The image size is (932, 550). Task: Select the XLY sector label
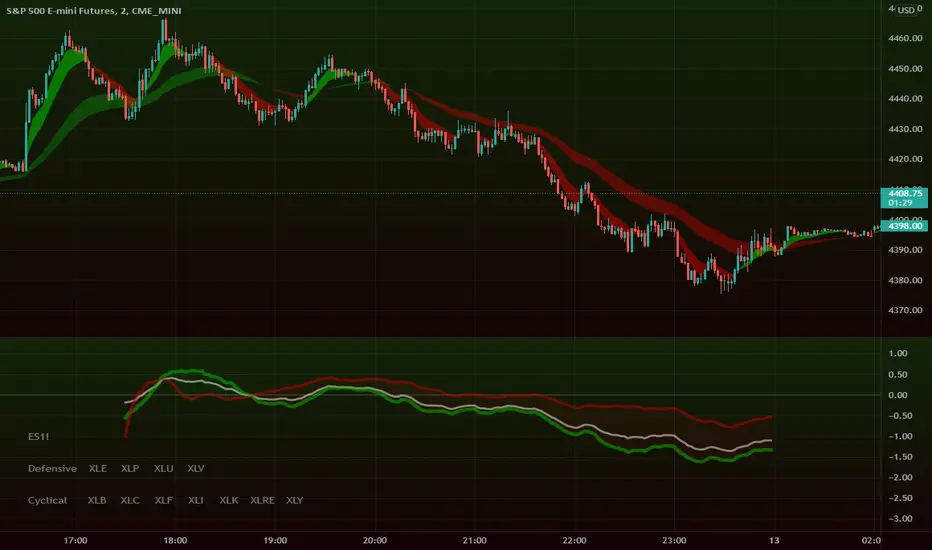pos(295,501)
